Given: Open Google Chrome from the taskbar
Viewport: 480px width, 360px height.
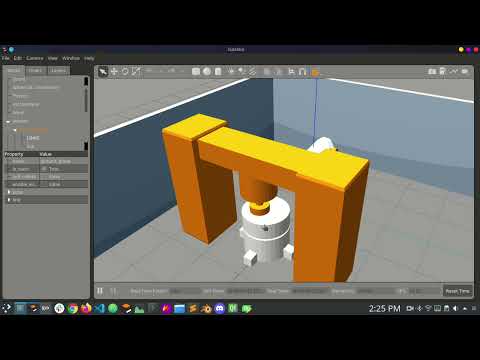Looking at the screenshot, I should point(72,309).
